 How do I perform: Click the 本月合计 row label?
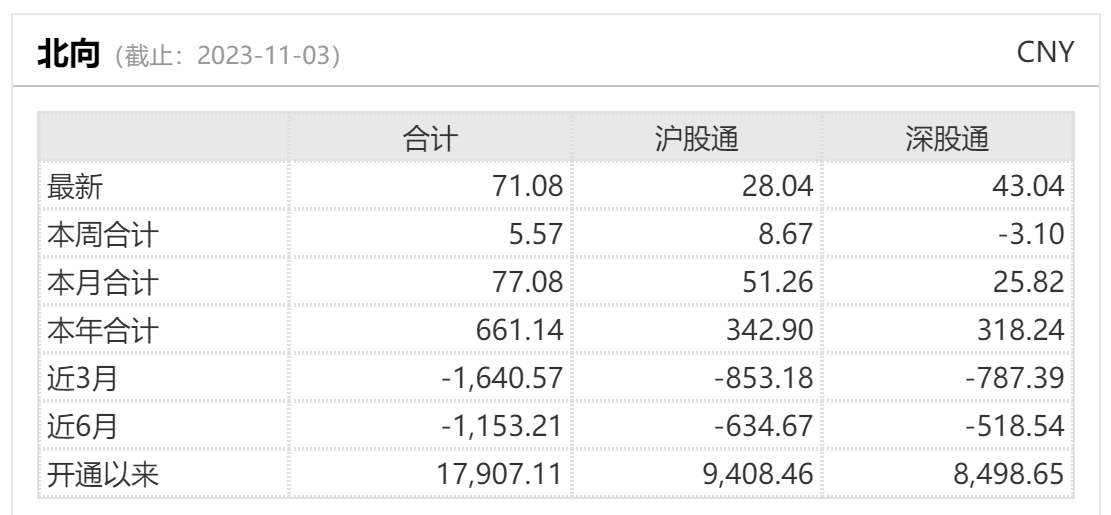[x=103, y=284]
